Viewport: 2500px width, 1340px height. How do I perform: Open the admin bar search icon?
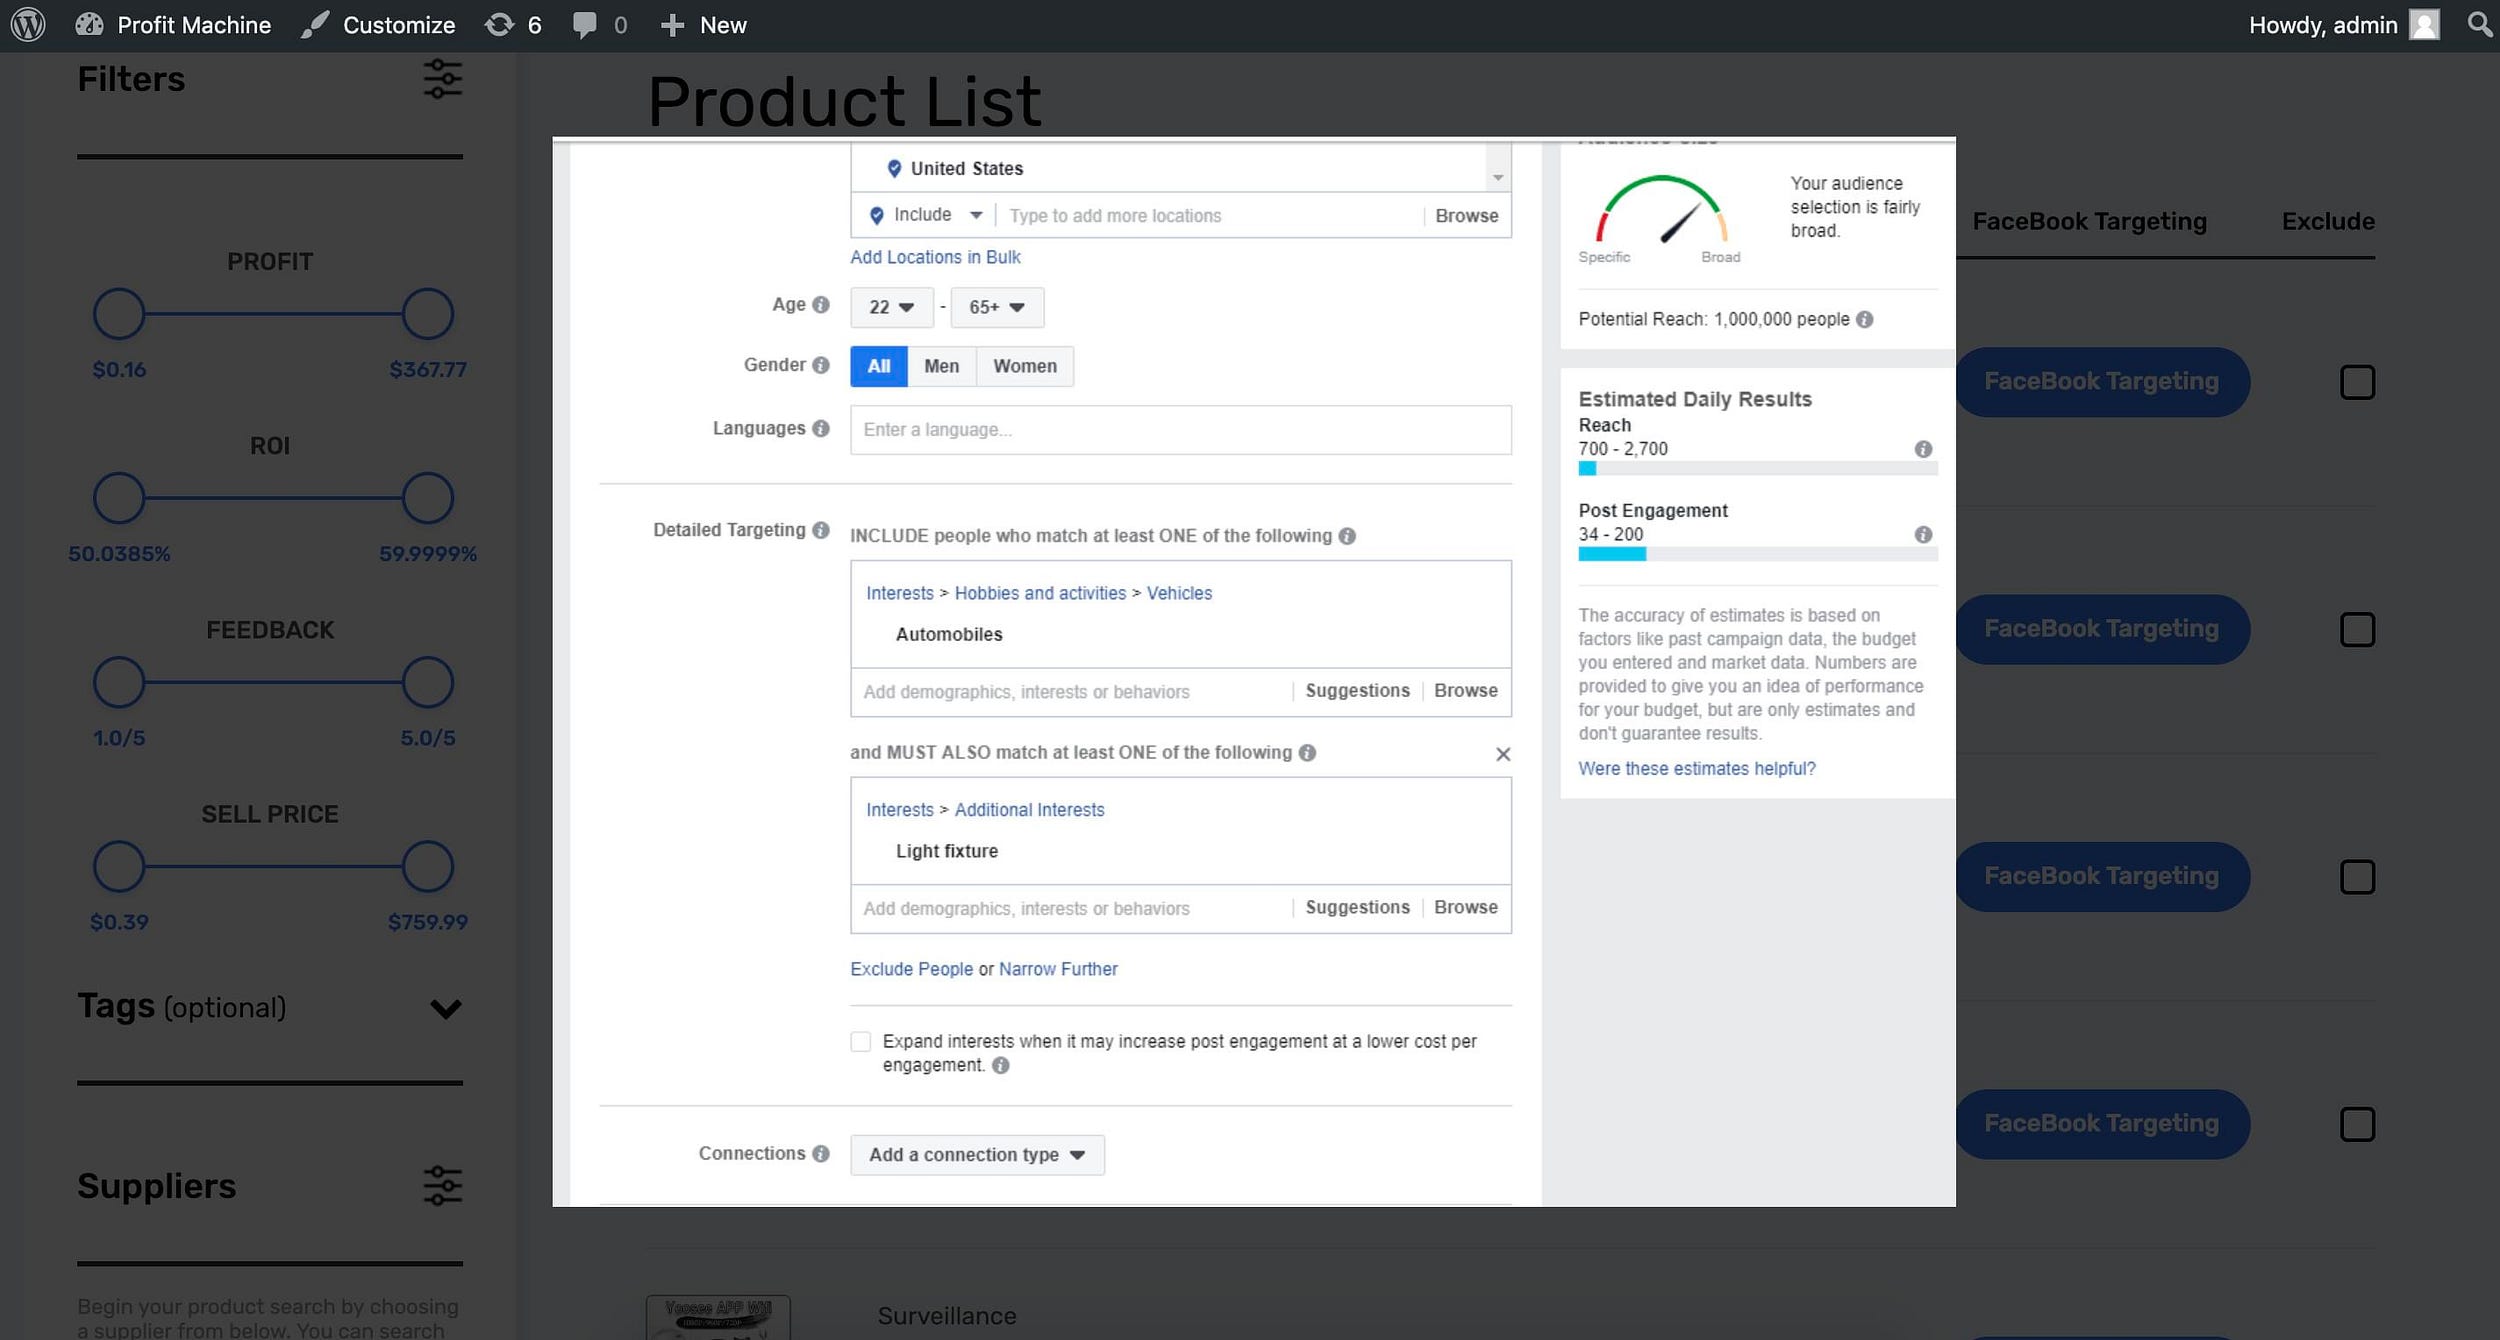[x=2479, y=24]
